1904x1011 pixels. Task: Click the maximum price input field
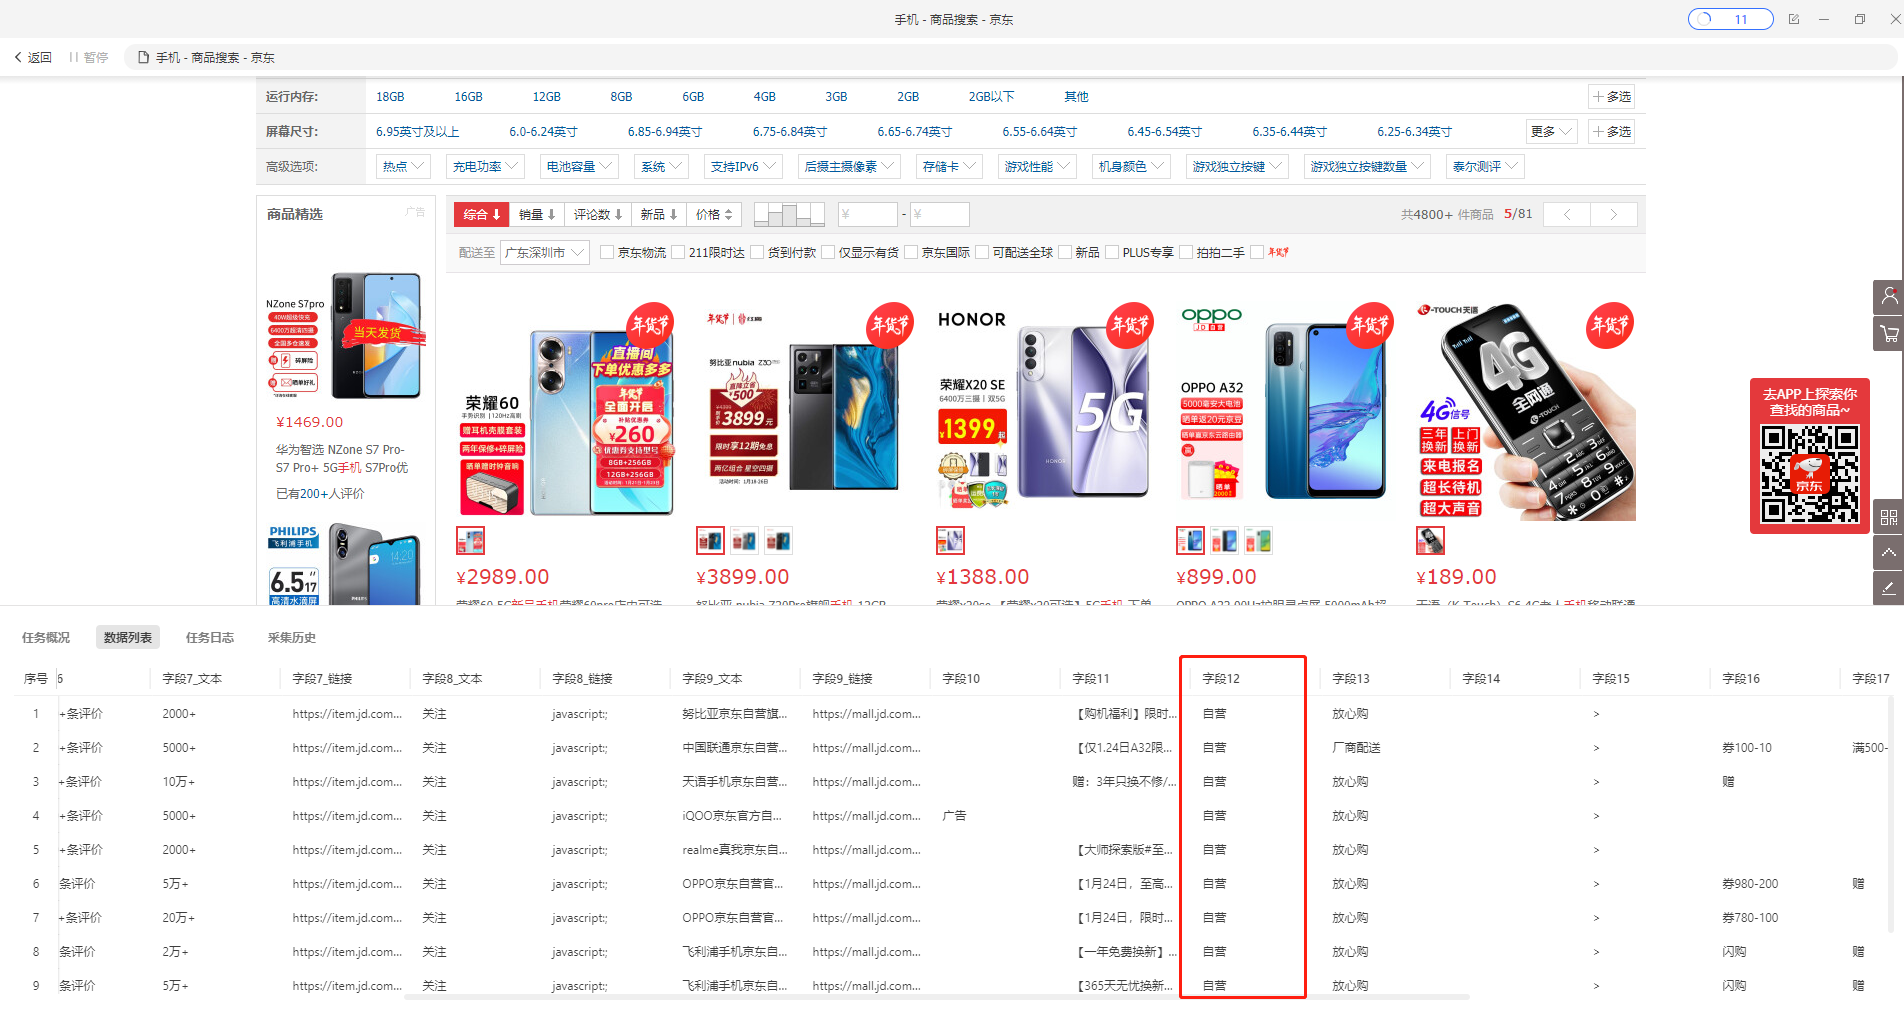[939, 214]
